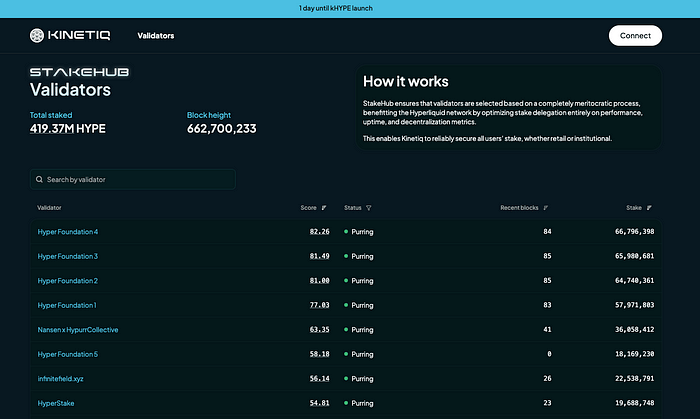Click the search magnifier icon
The image size is (700, 419).
tap(39, 179)
